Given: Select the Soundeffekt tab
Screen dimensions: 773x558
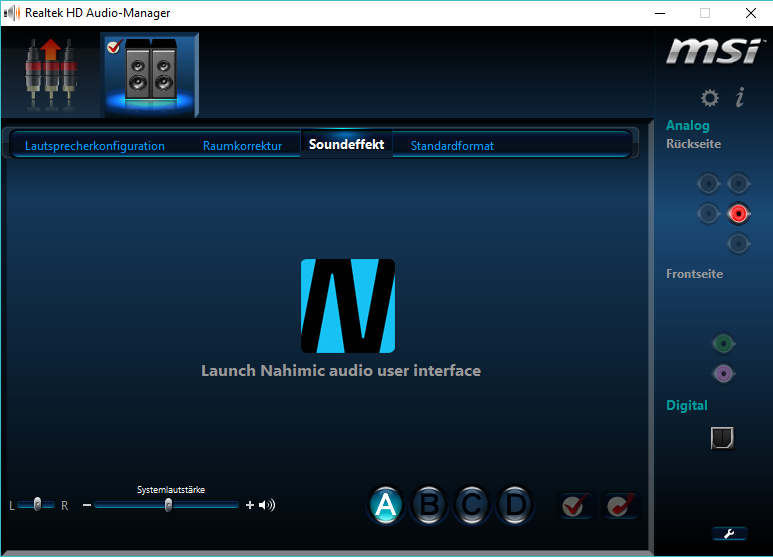Looking at the screenshot, I should click(x=346, y=144).
